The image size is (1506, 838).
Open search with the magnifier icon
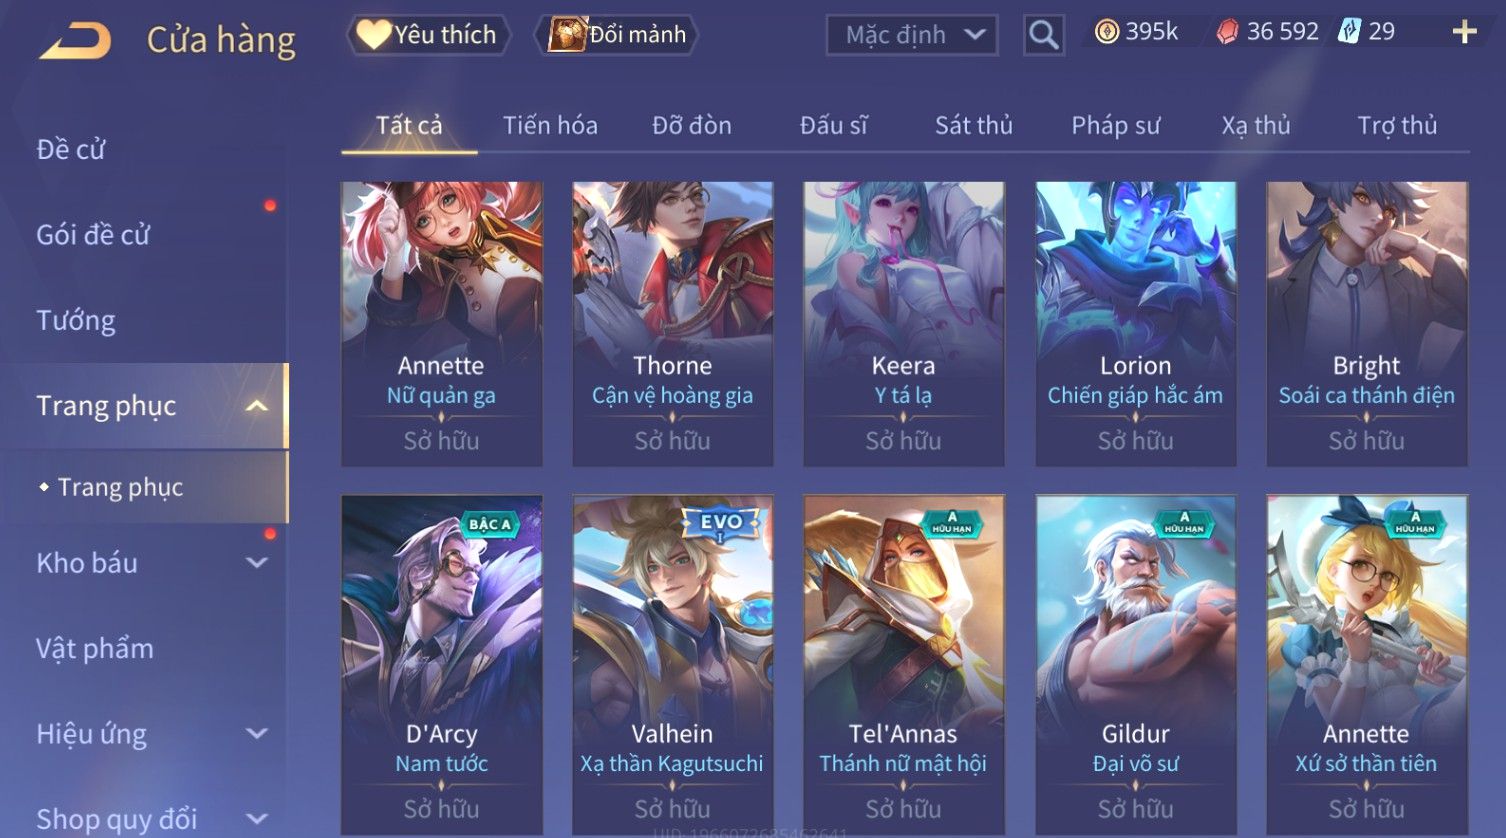(1043, 35)
